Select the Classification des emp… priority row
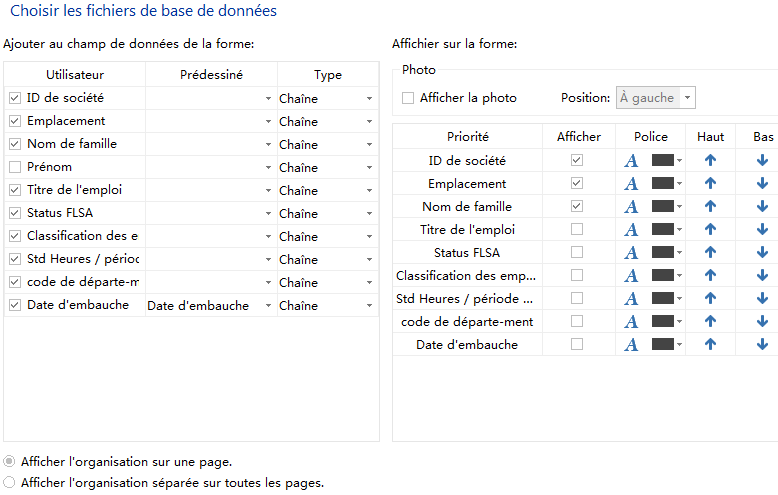778x495 pixels. coord(467,275)
